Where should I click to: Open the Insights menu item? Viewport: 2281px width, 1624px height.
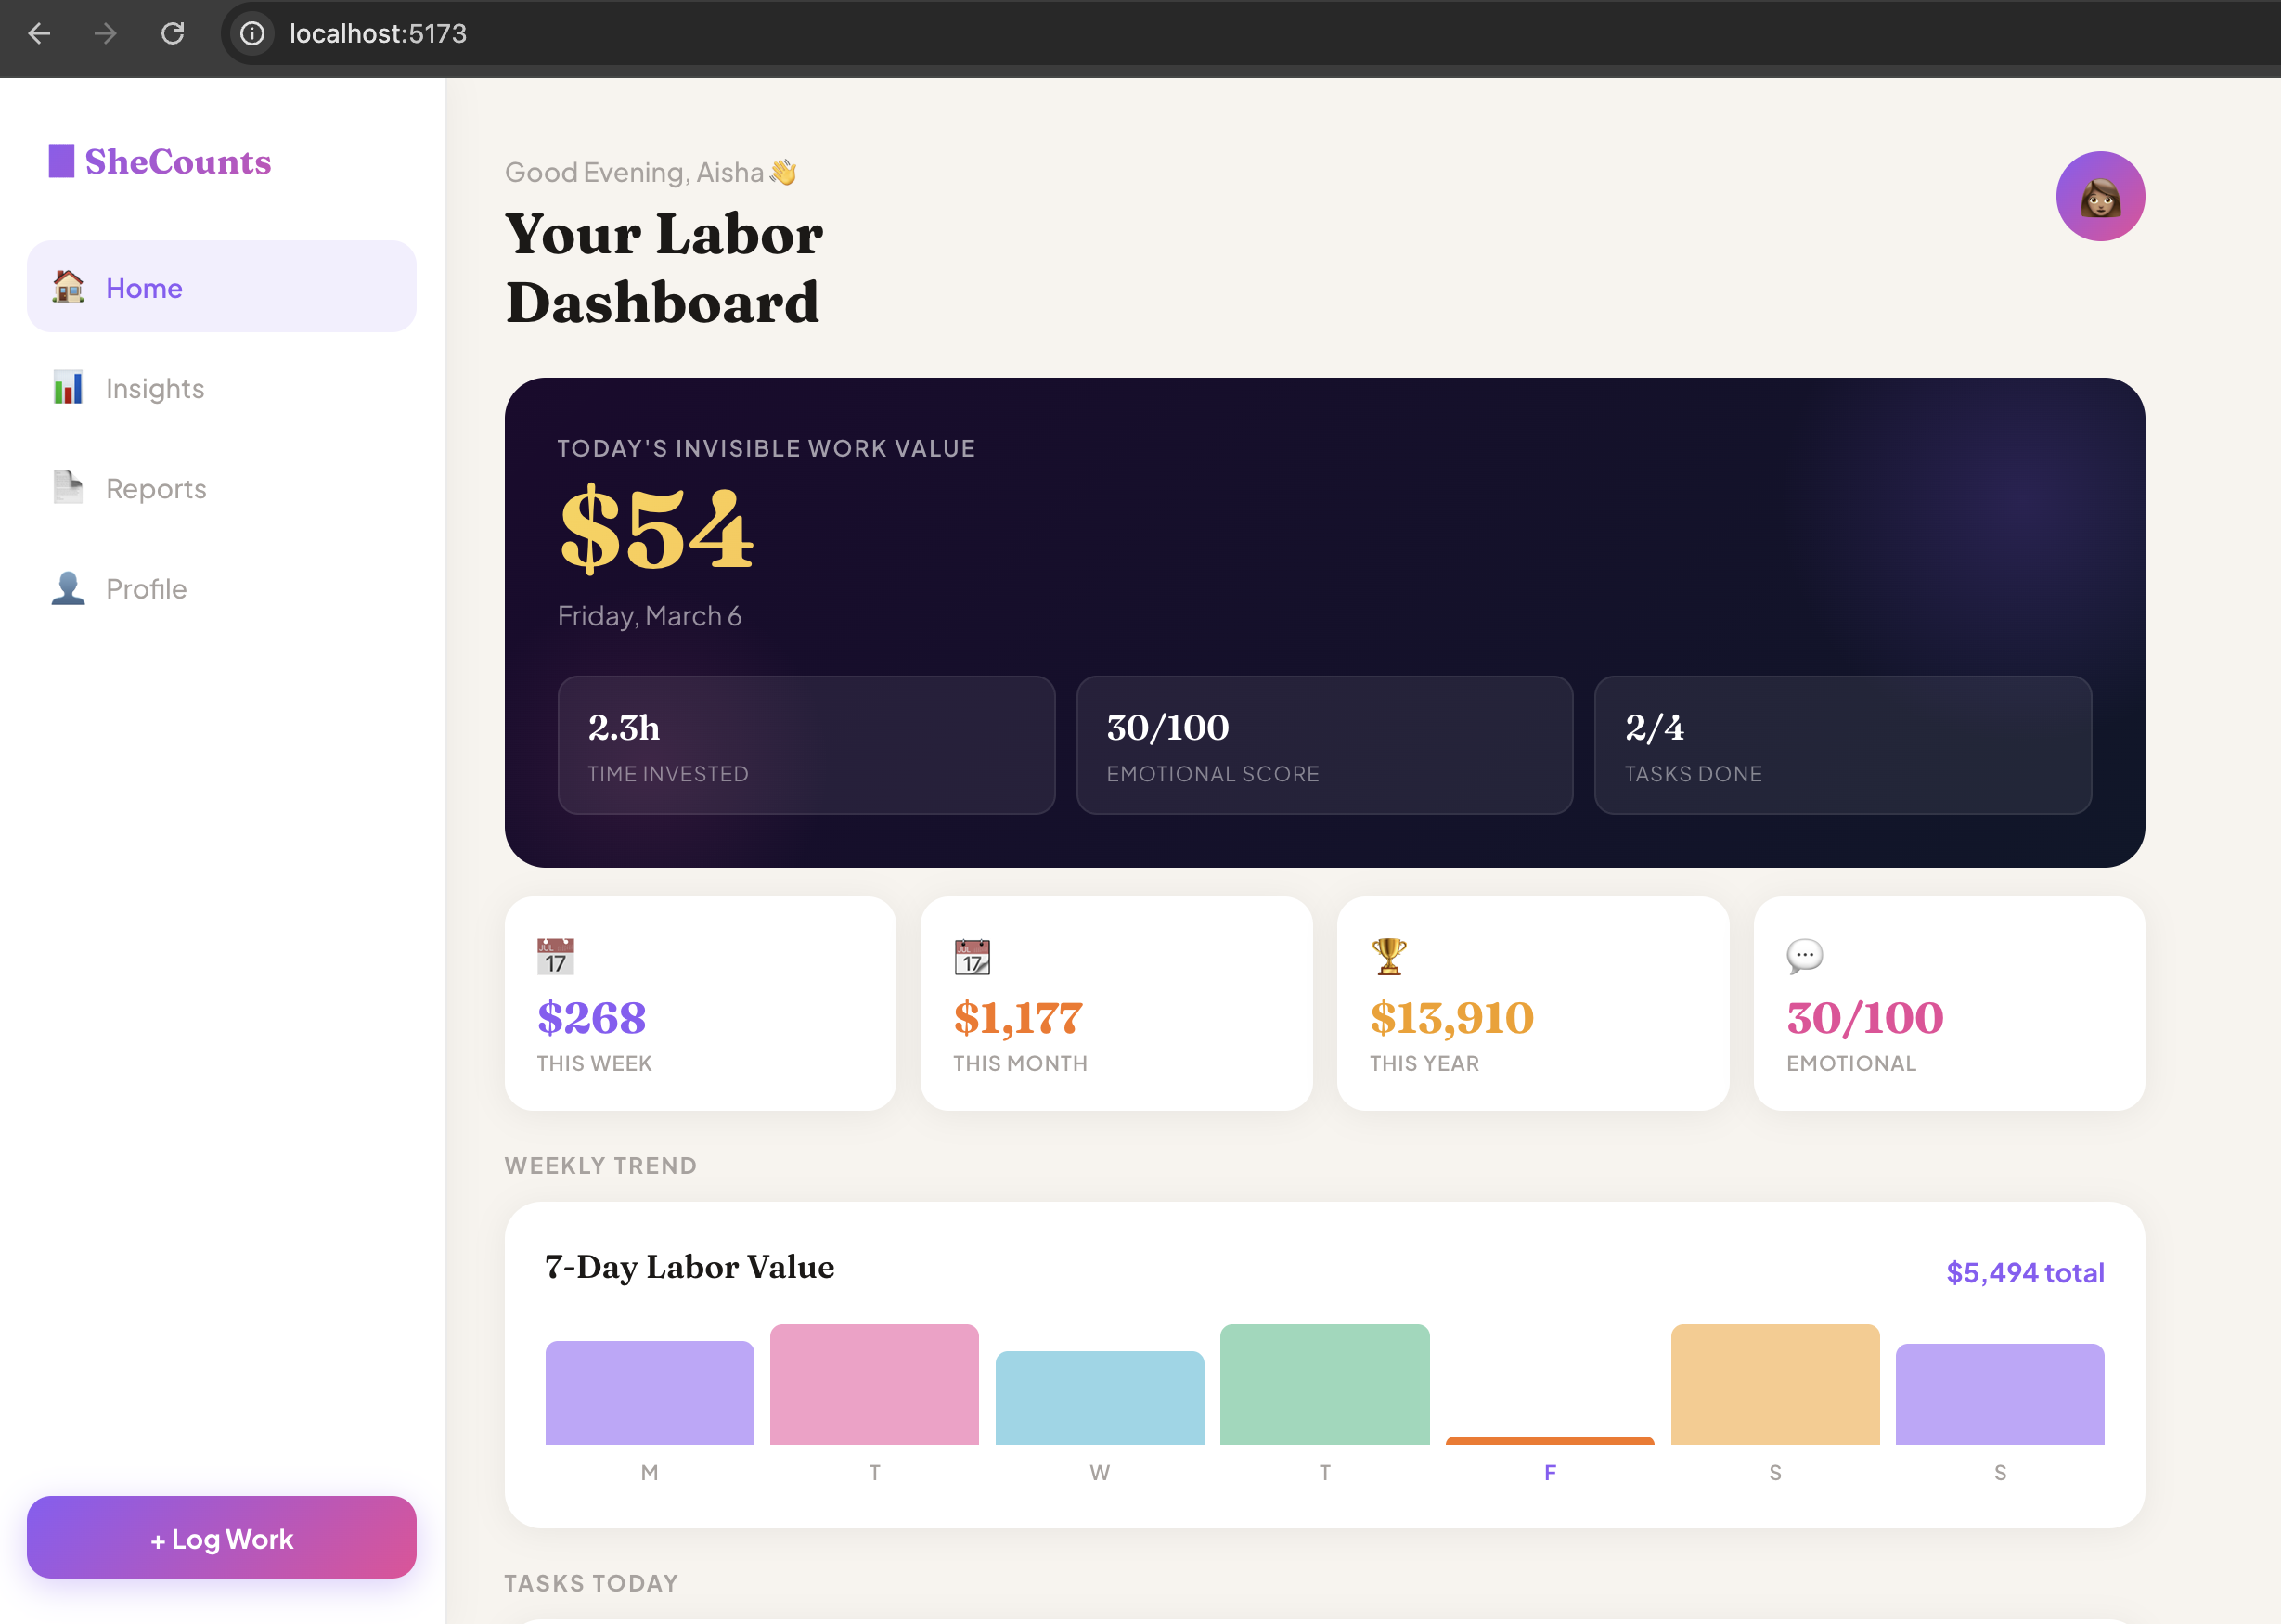[x=155, y=388]
